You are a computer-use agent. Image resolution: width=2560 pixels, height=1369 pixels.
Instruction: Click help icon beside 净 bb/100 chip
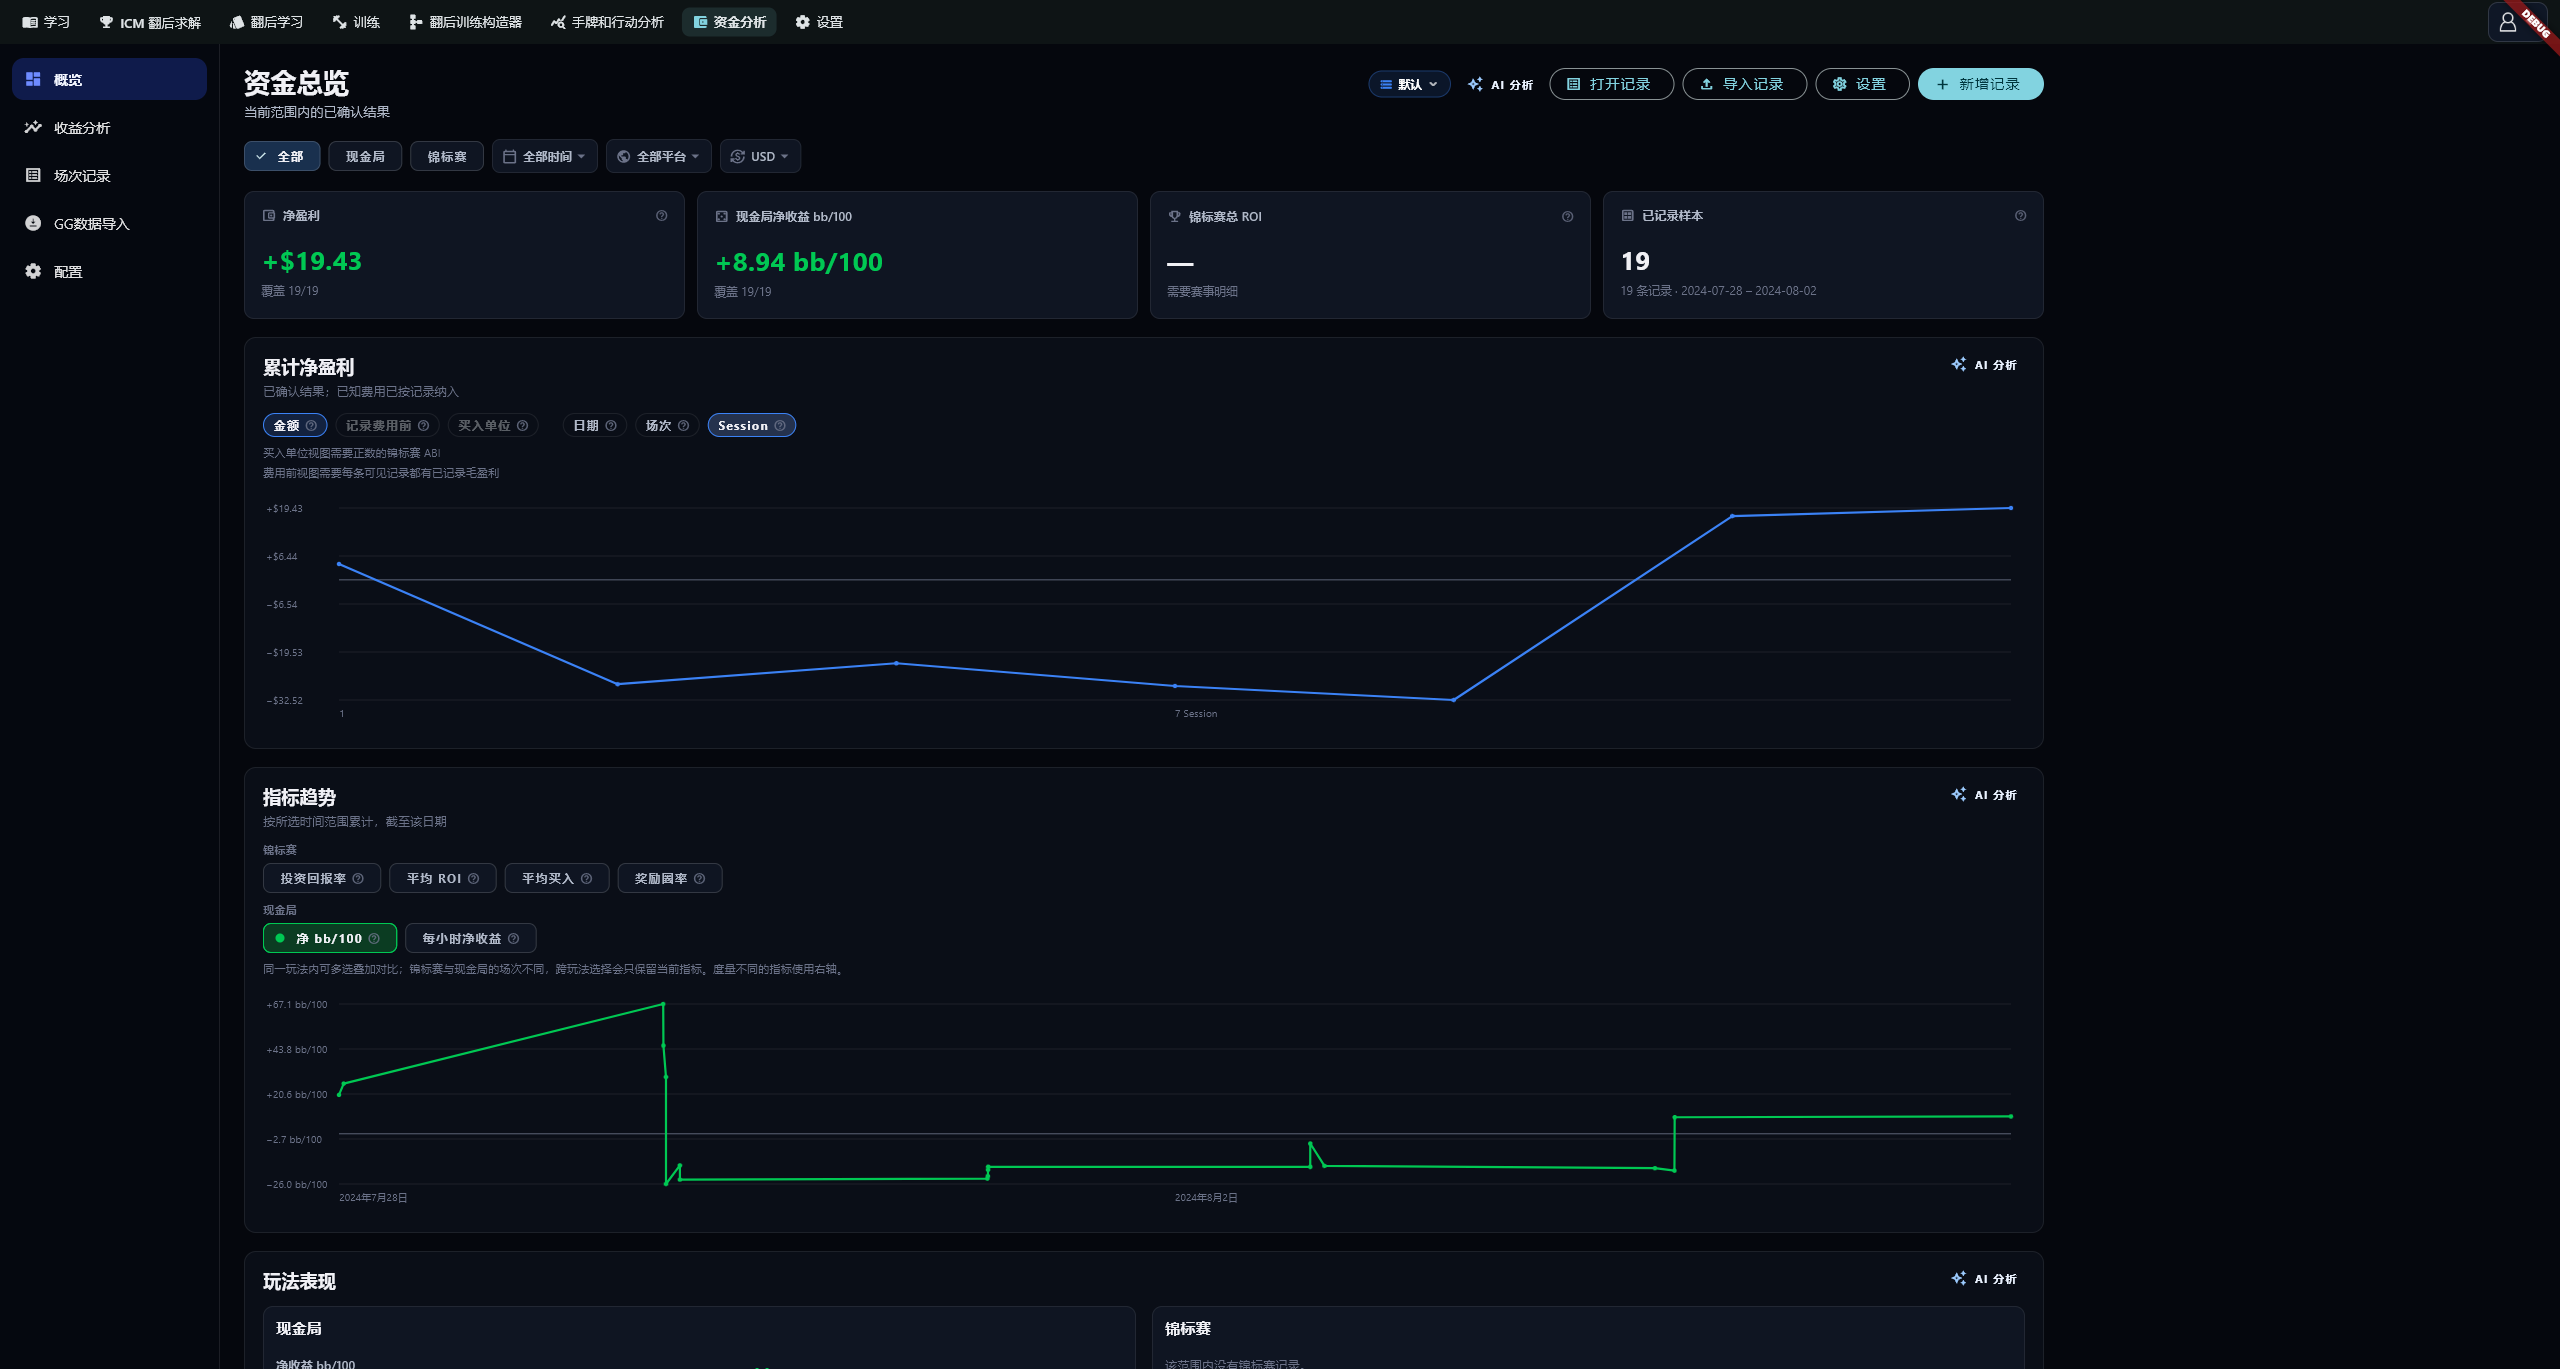tap(374, 939)
